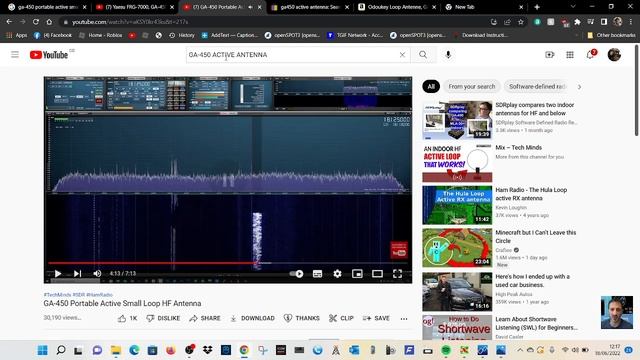Screen dimensions: 640x360
Task: Open 'Minecraft but I Can't Leave this Circle'
Action: 536,237
